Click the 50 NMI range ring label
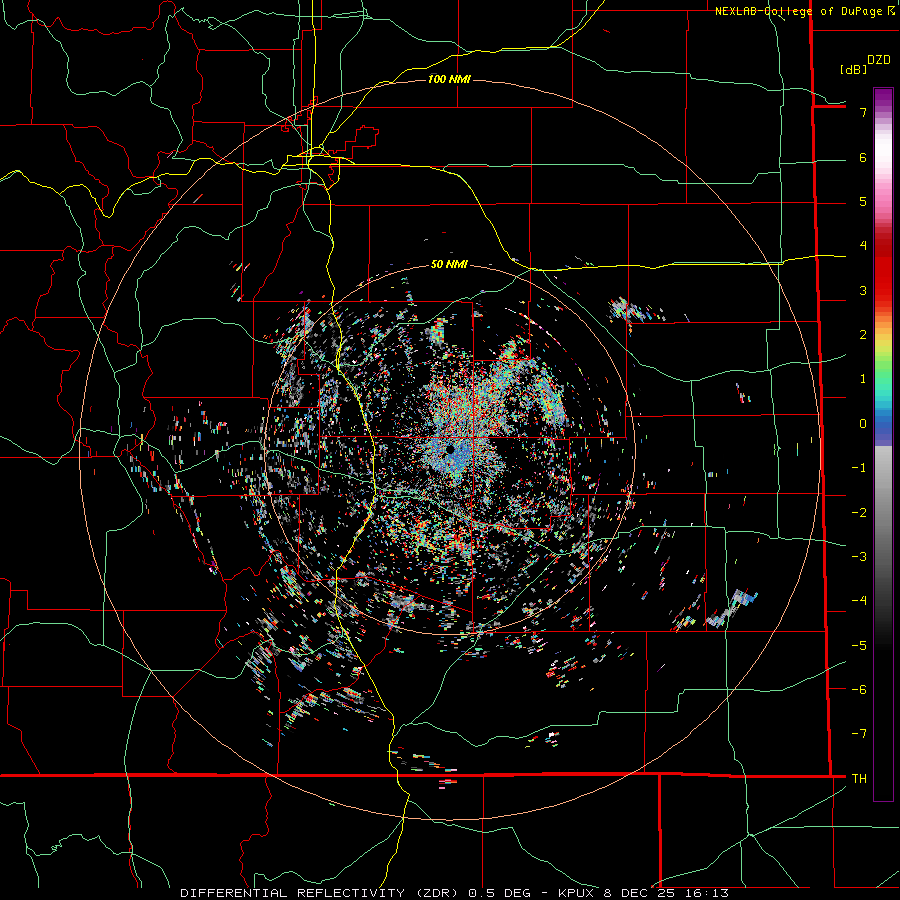 point(449,264)
